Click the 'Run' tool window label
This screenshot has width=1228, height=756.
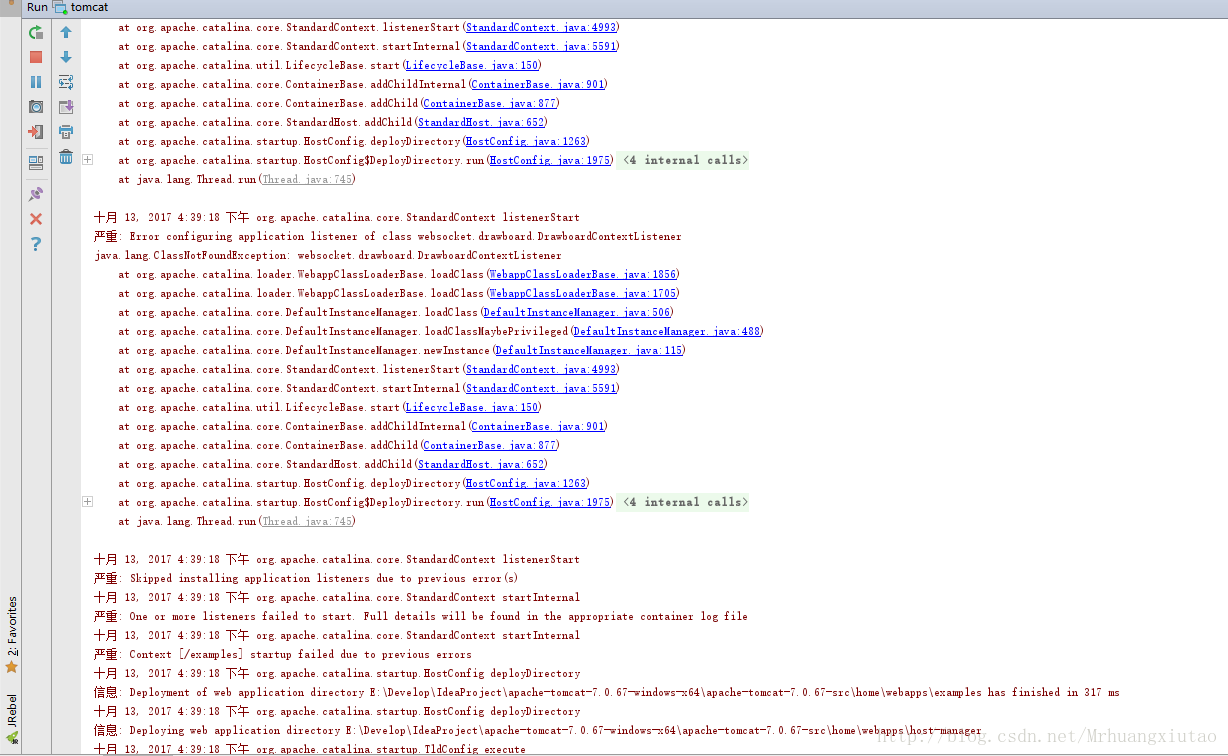click(37, 7)
